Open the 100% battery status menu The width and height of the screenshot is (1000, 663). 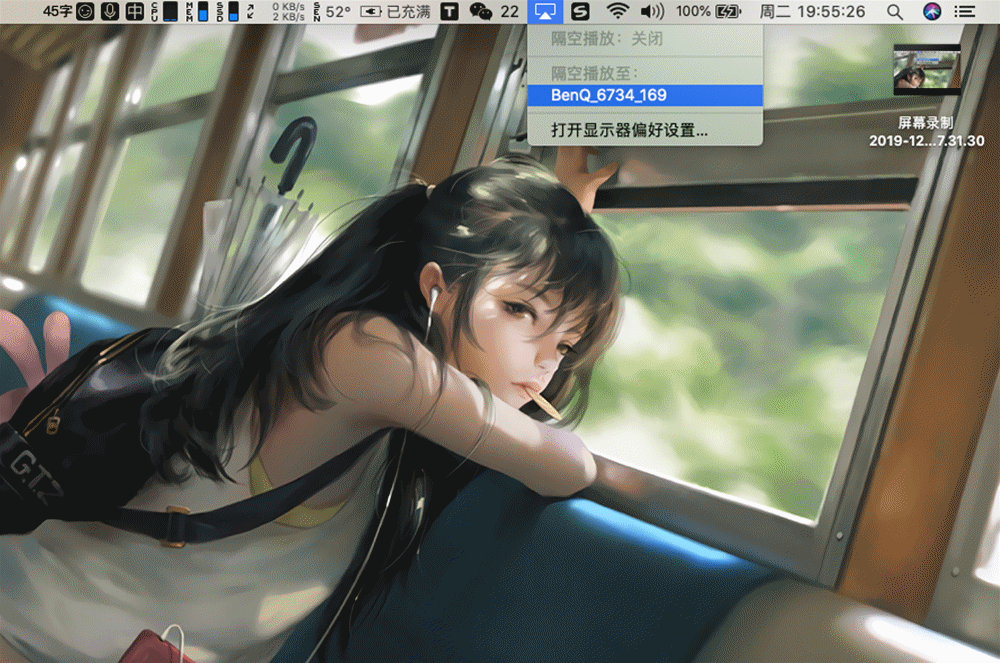709,11
